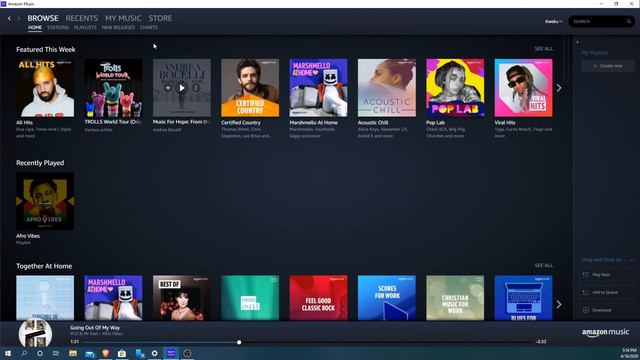Open Brave browser from taskbar
The height and width of the screenshot is (360, 640).
[105, 353]
